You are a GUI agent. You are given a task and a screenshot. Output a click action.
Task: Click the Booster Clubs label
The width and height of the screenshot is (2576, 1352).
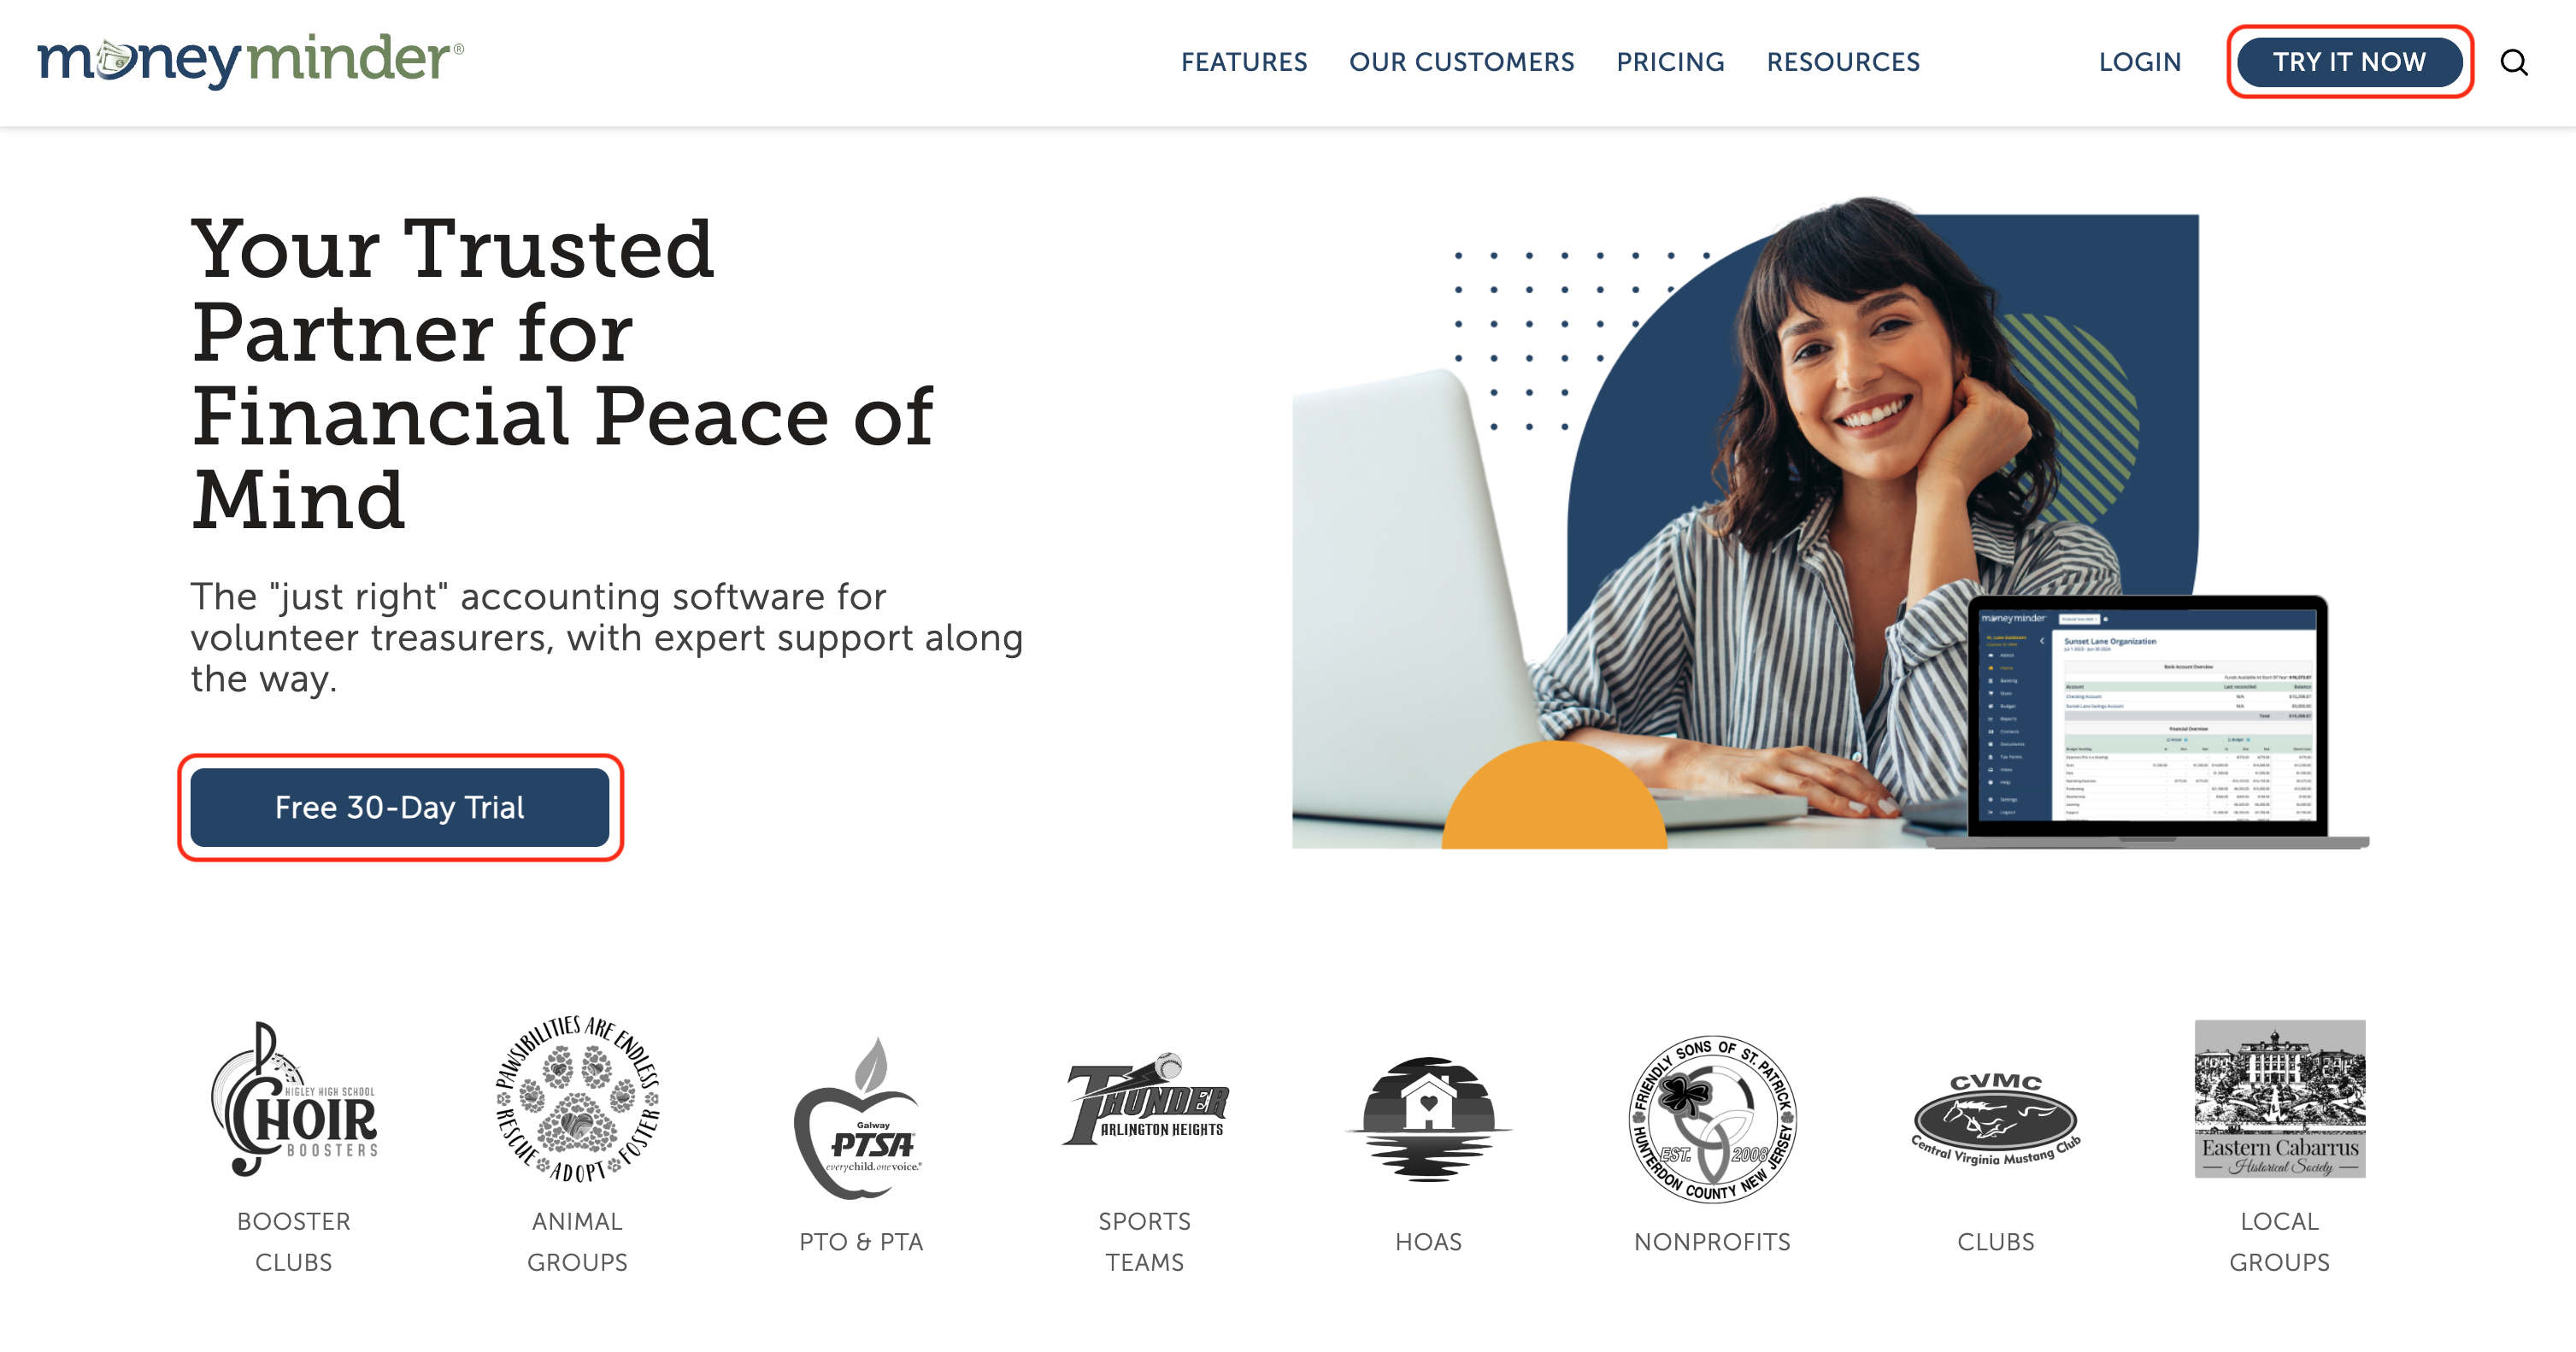[x=294, y=1241]
